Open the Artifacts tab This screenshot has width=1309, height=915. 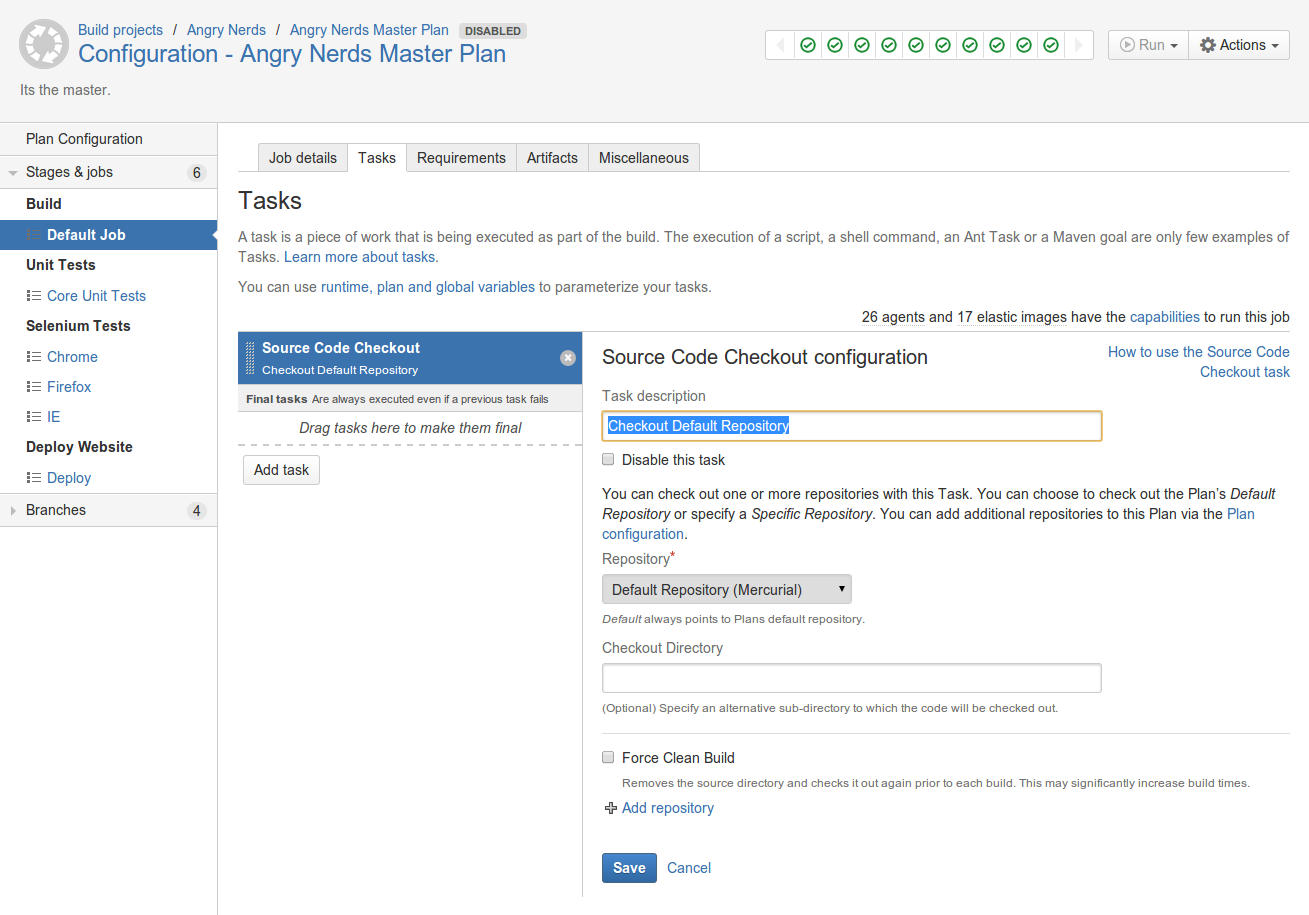[x=552, y=158]
